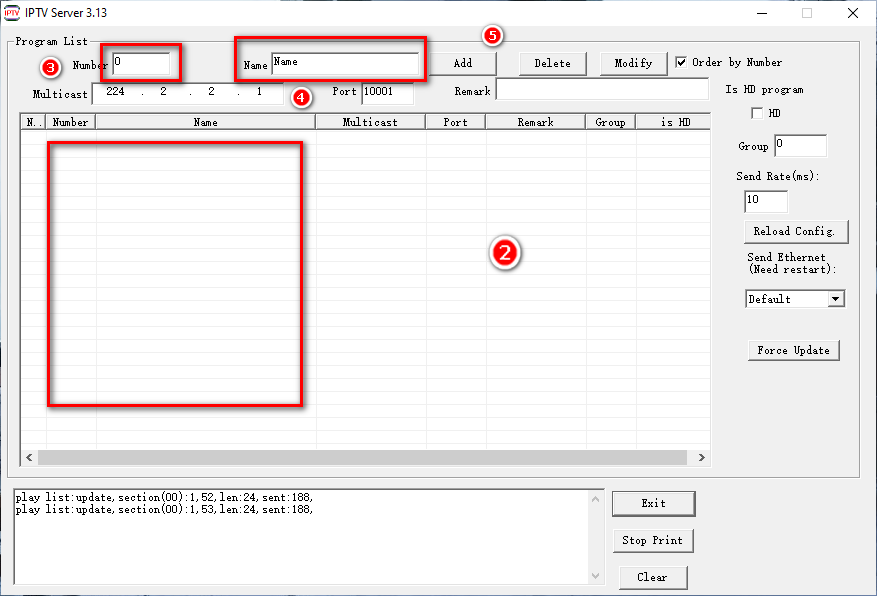Sort by the Multicast column header
The height and width of the screenshot is (596, 877).
coord(370,122)
